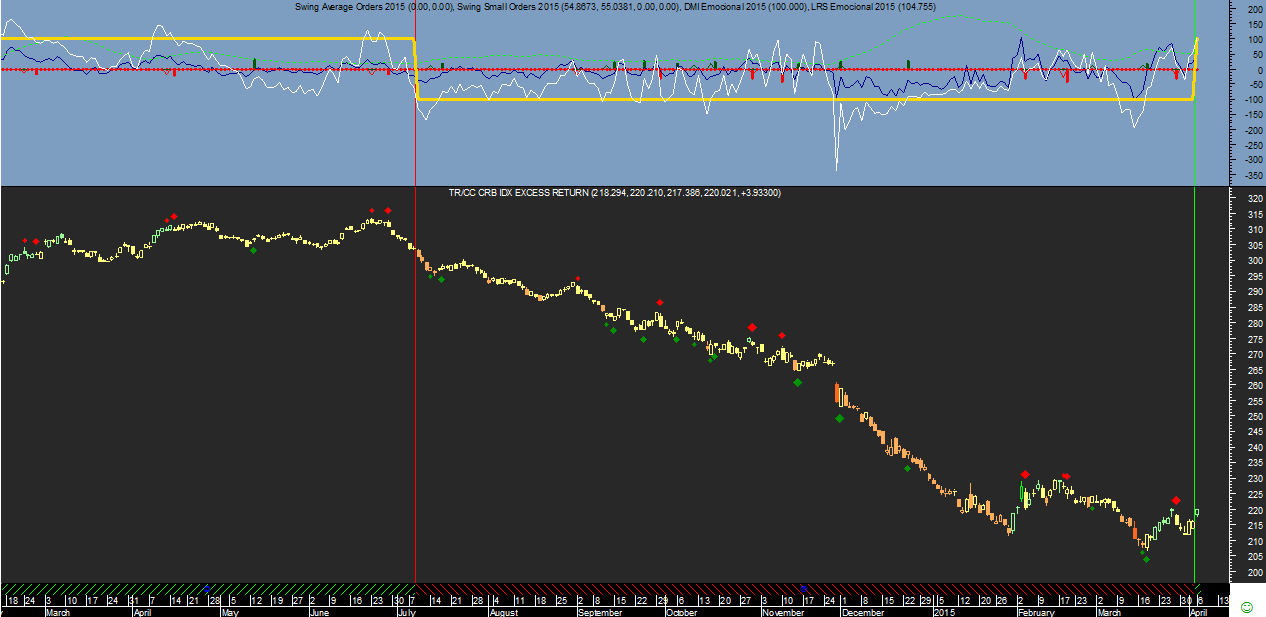Screen dimensions: 1266x617
Task: Select the red diamond signal in late March 2015
Action: 1176,500
